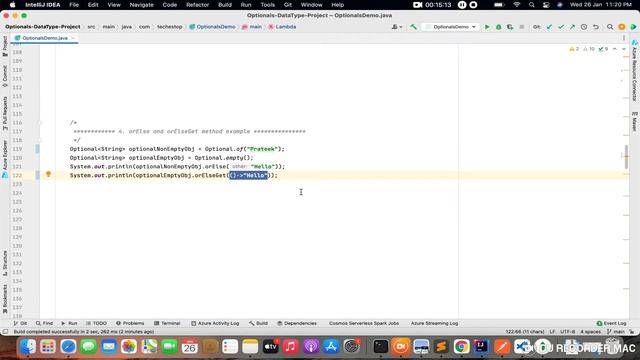Open the Project tool window
The height and width of the screenshot is (360, 640).
pos(5,46)
